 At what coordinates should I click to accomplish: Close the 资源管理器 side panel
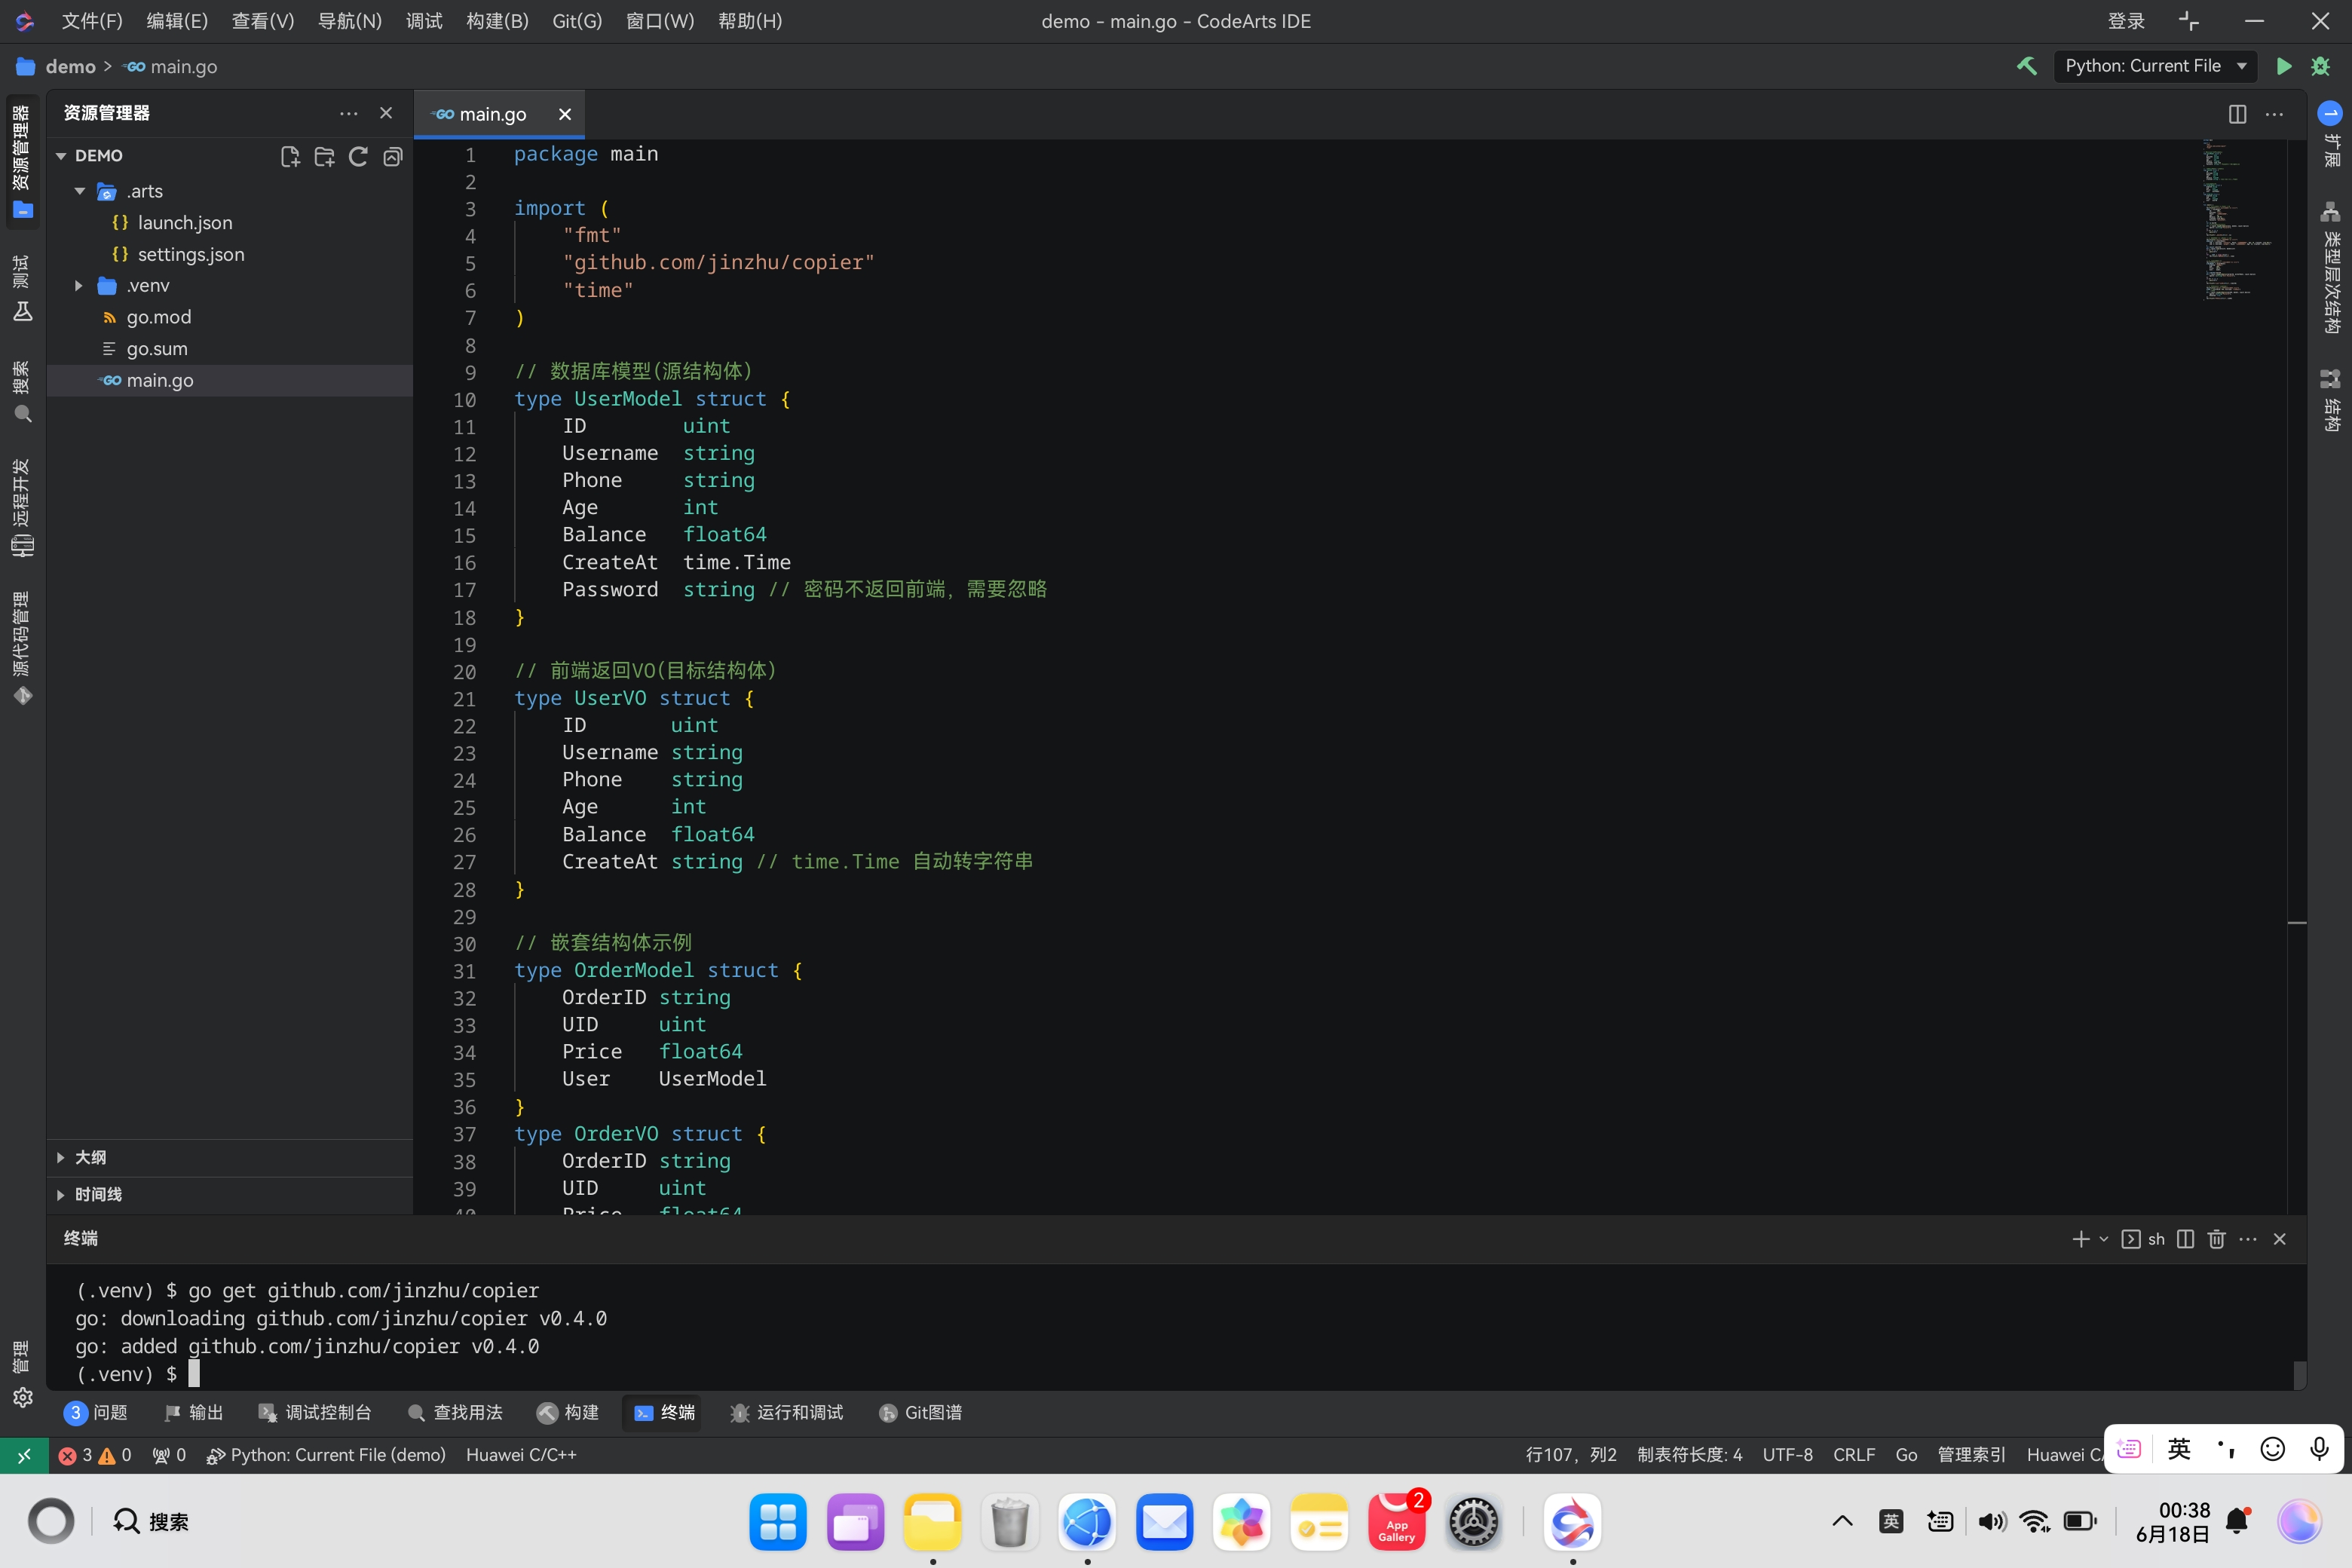386,113
